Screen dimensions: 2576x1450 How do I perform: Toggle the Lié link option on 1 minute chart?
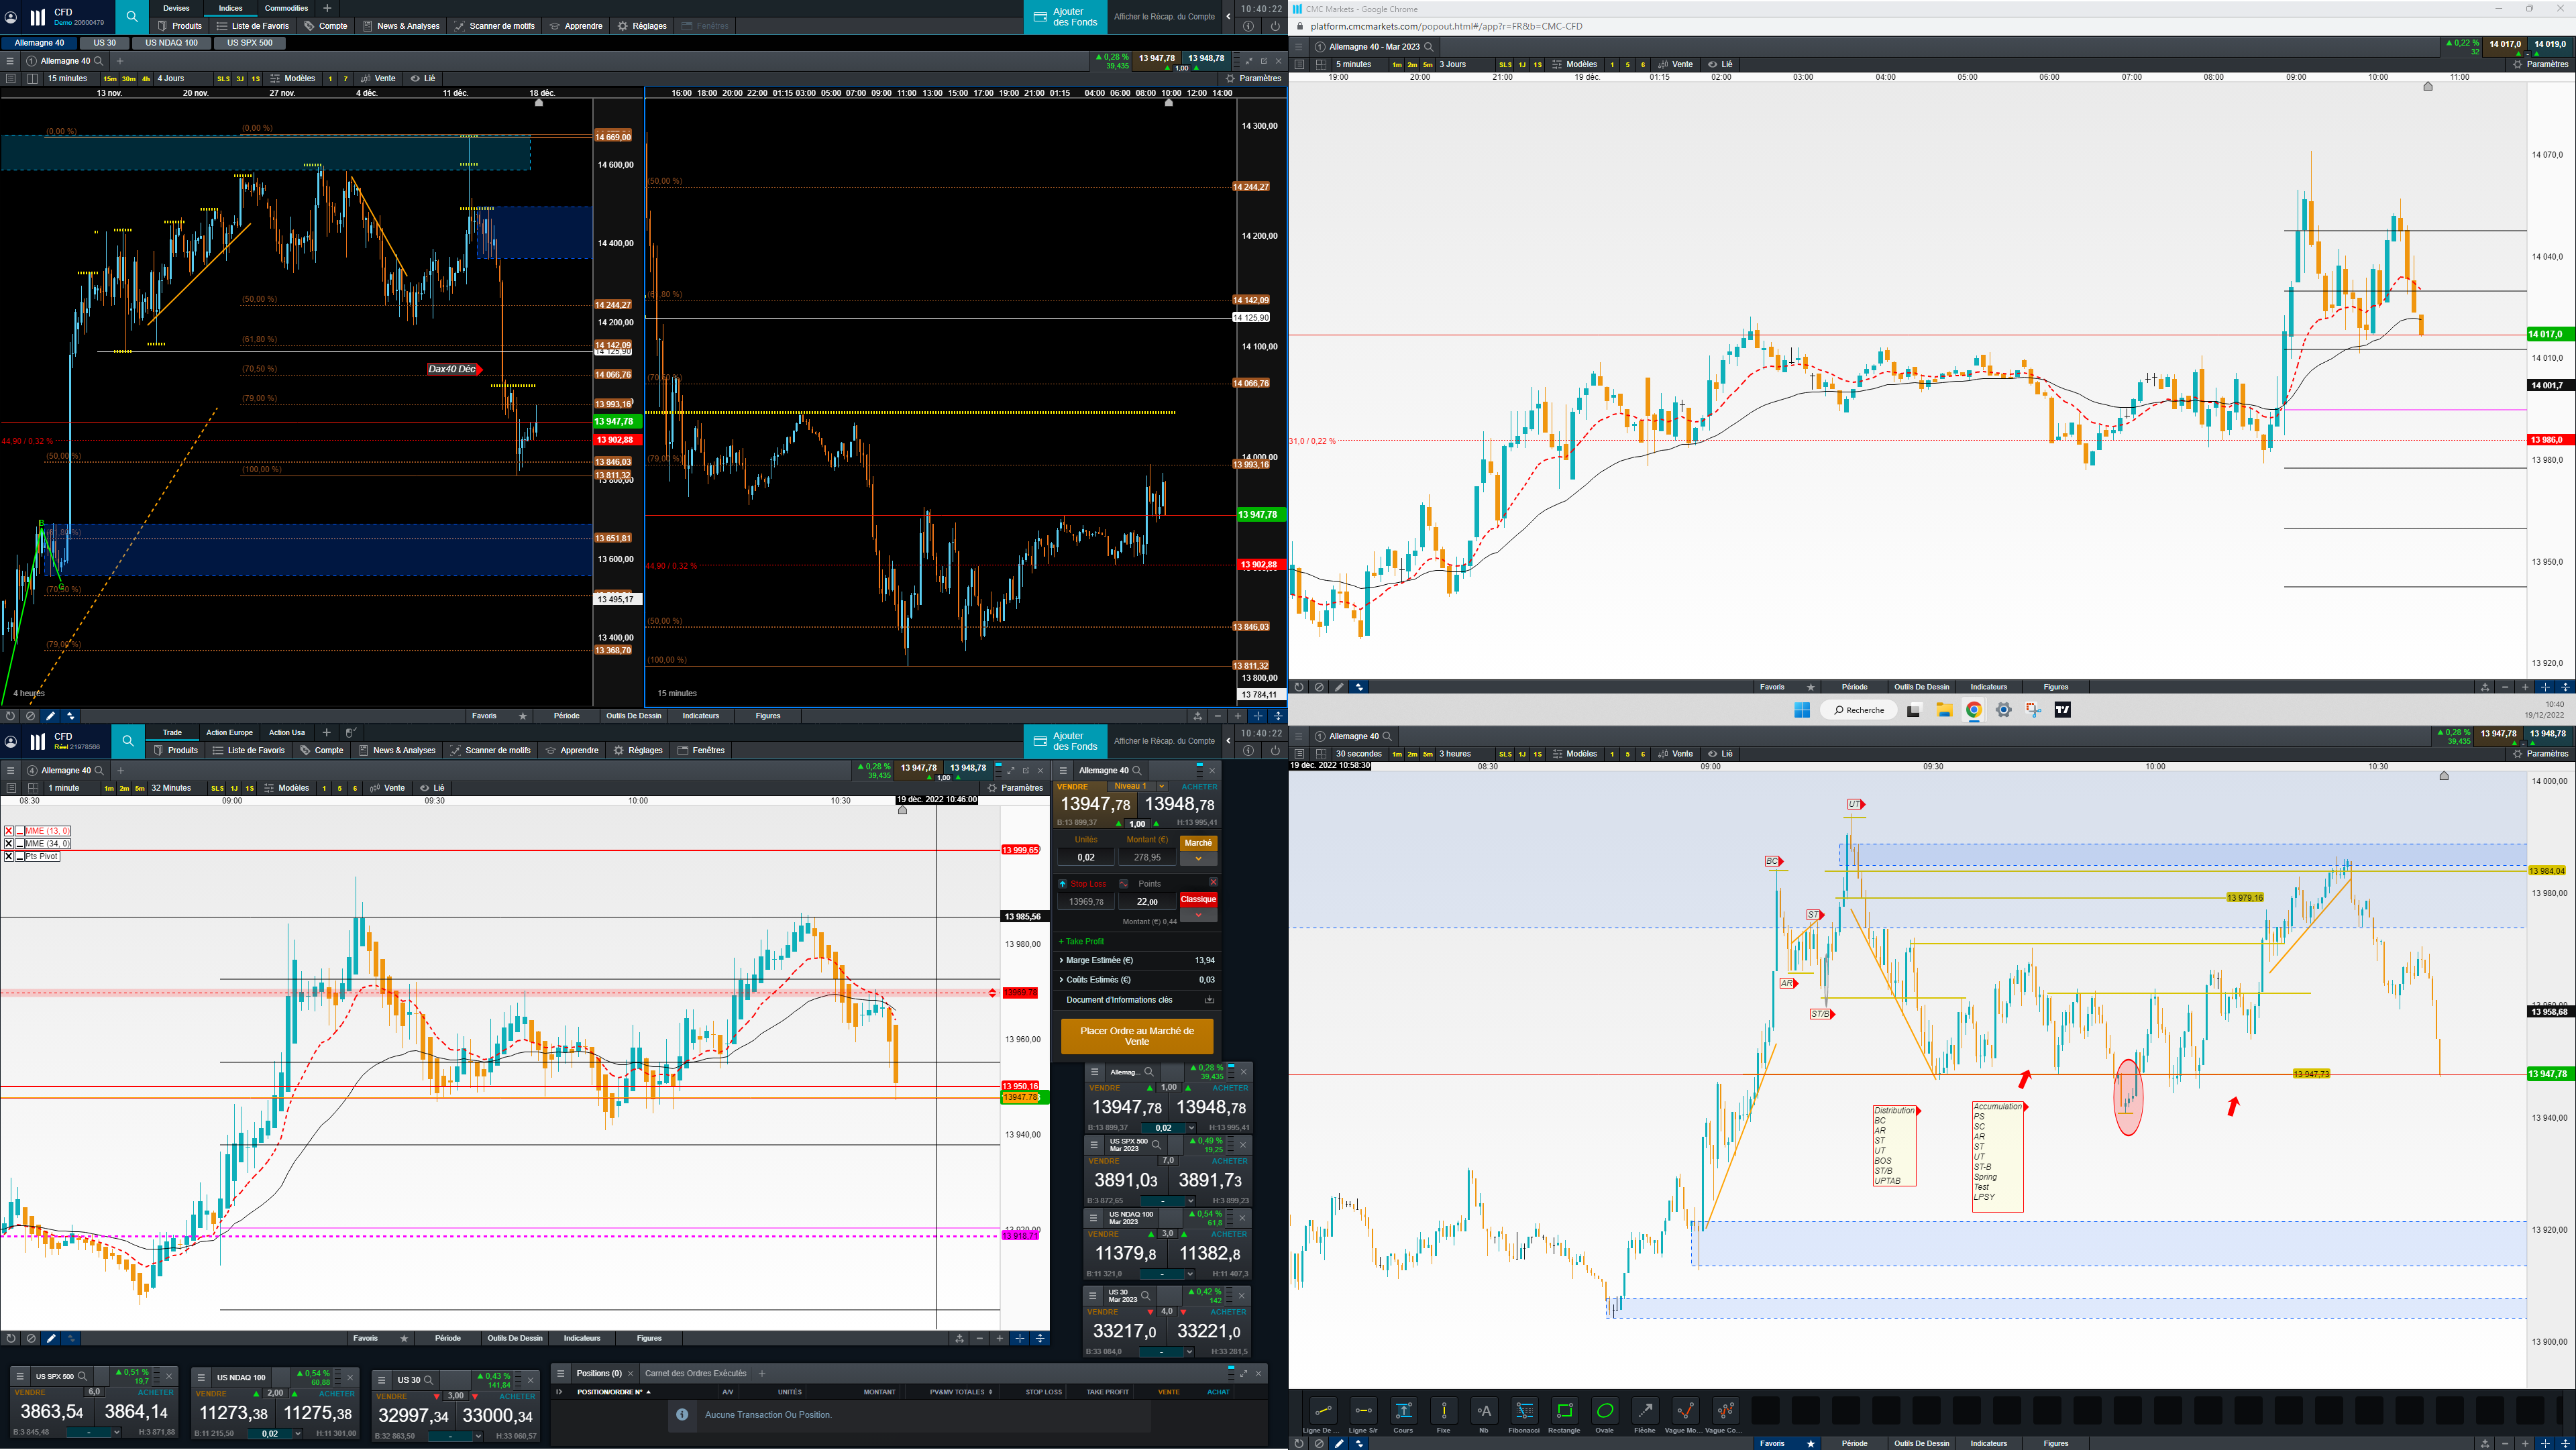click(432, 788)
